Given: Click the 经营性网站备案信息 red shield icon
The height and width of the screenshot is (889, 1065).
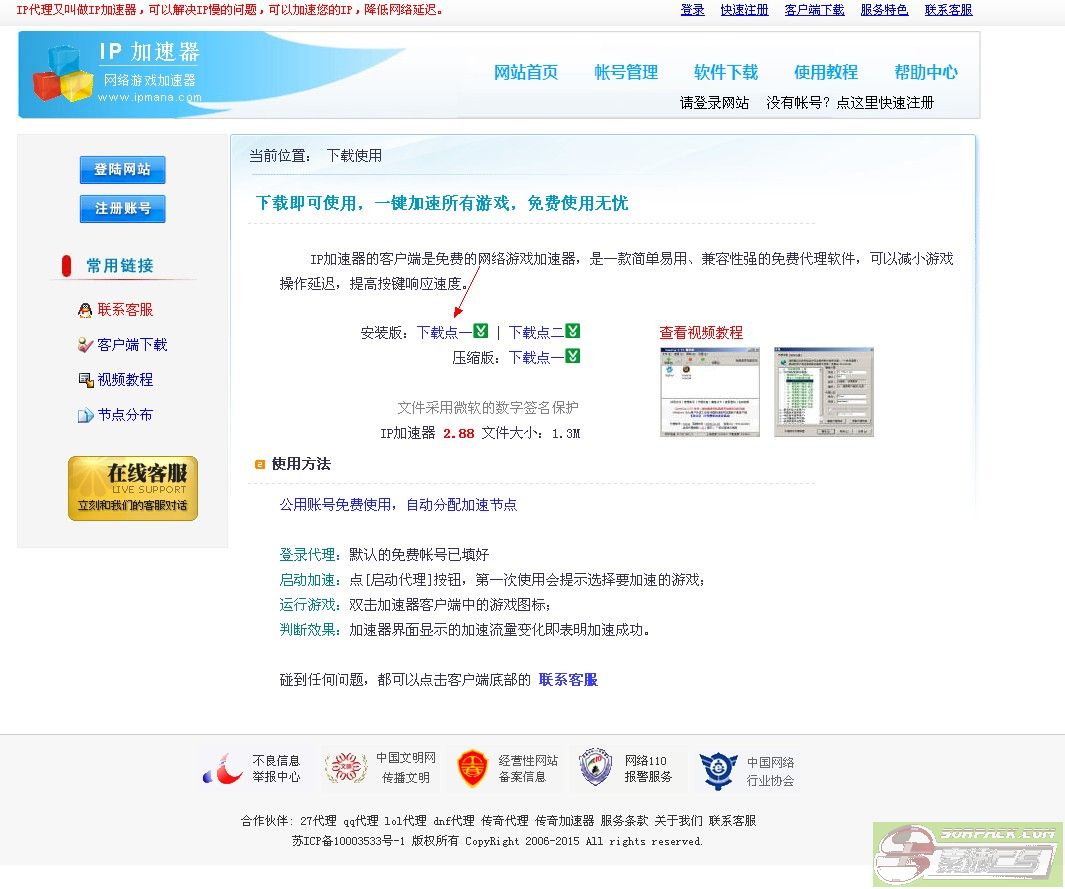Looking at the screenshot, I should pyautogui.click(x=472, y=768).
